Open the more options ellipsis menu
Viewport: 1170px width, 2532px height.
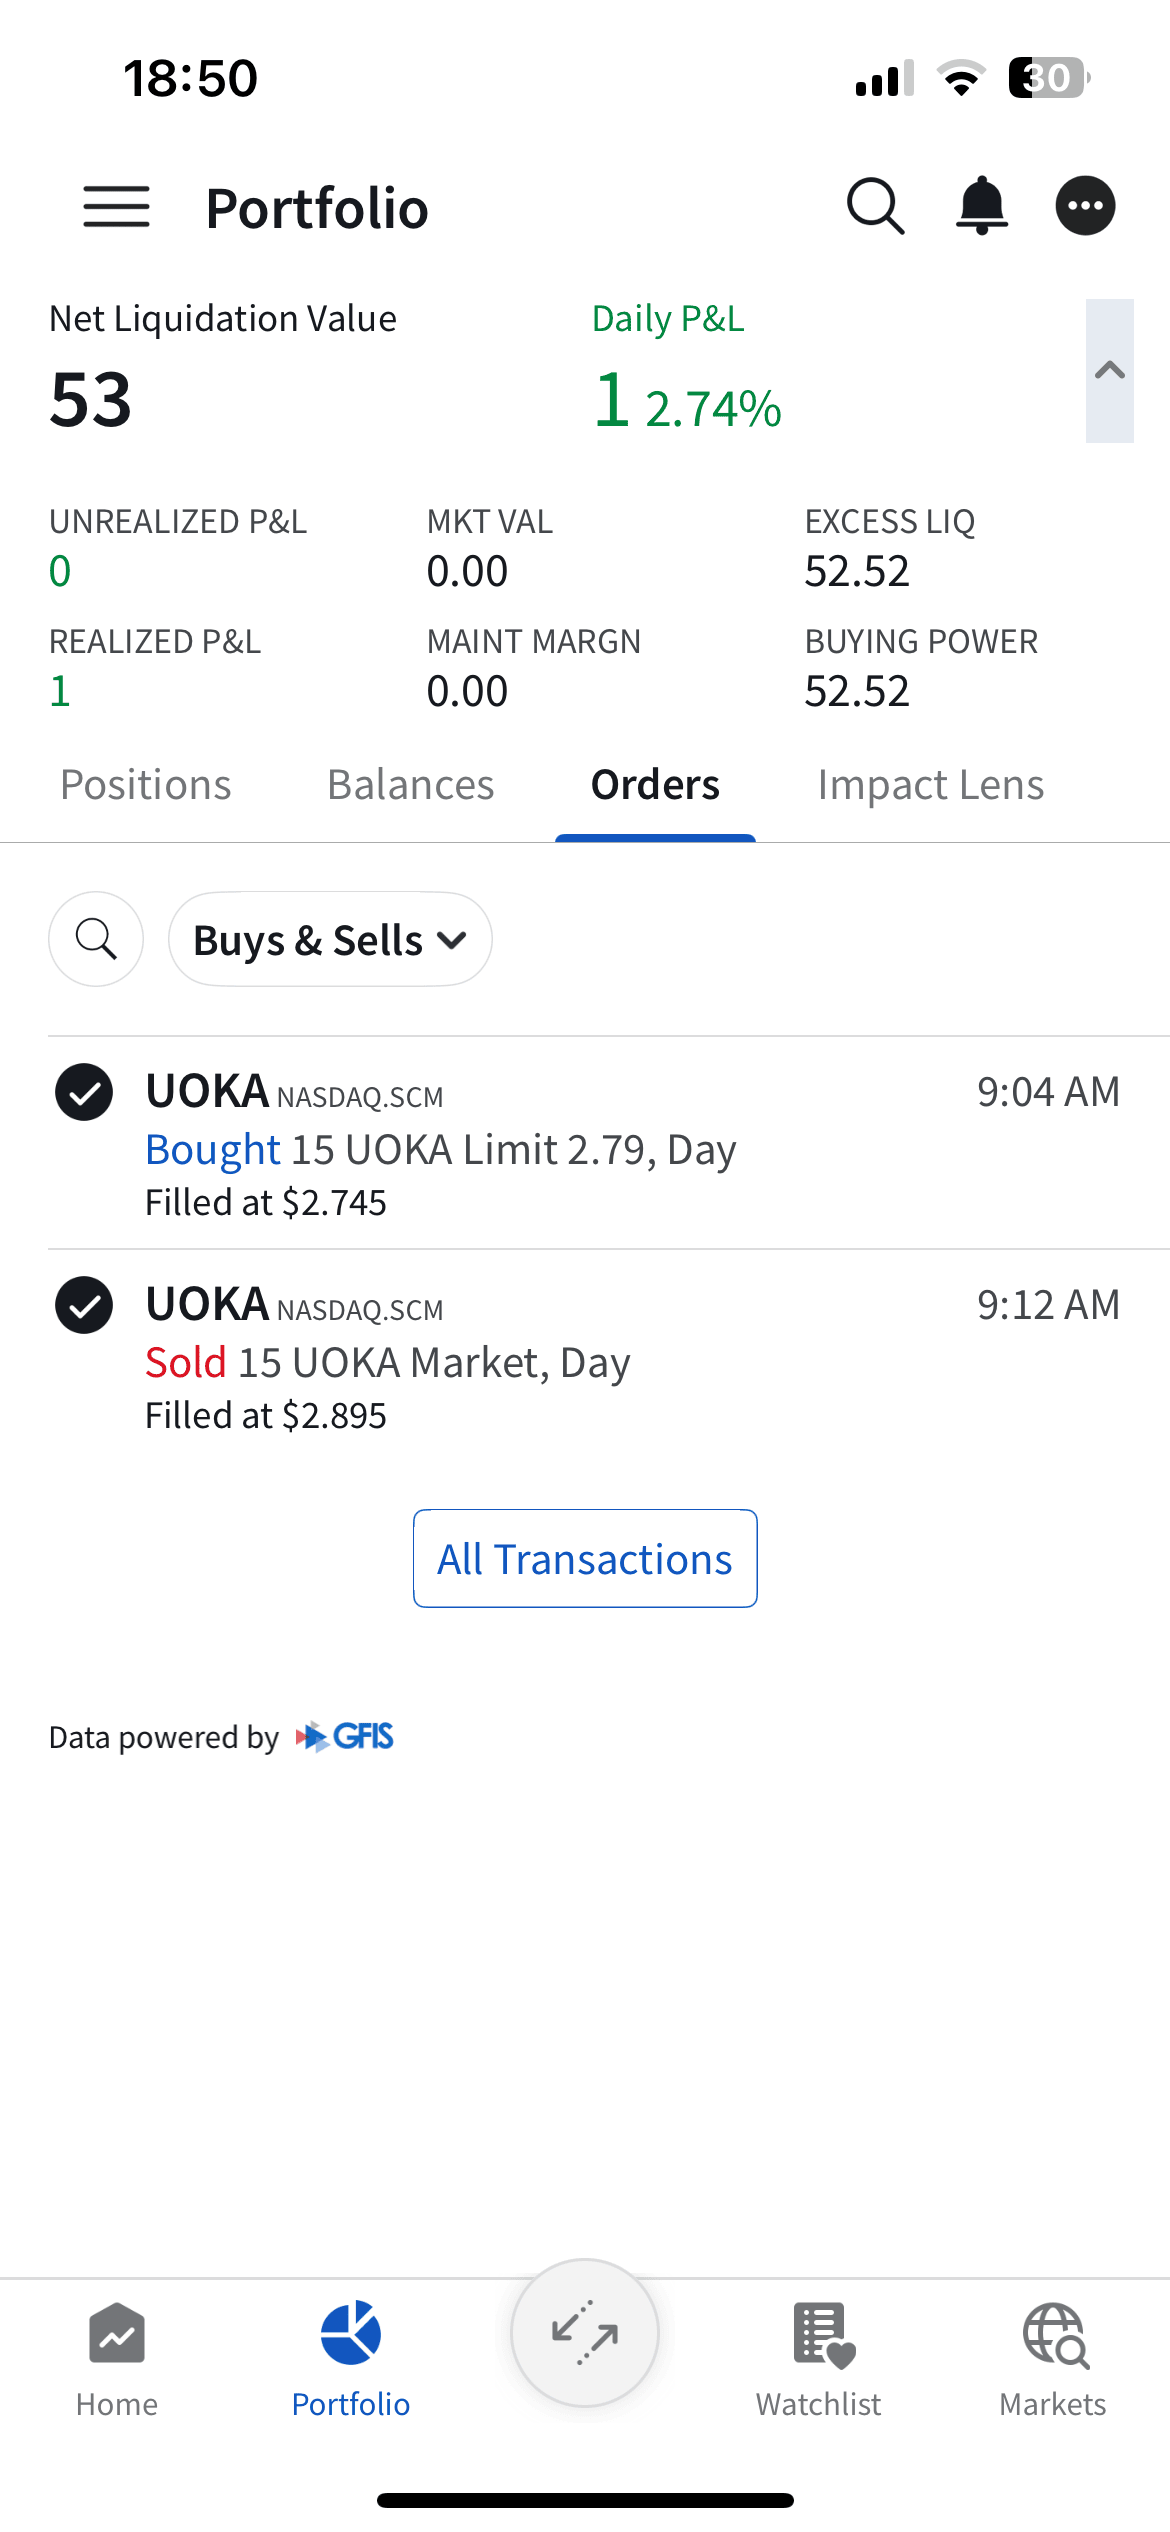[1085, 206]
